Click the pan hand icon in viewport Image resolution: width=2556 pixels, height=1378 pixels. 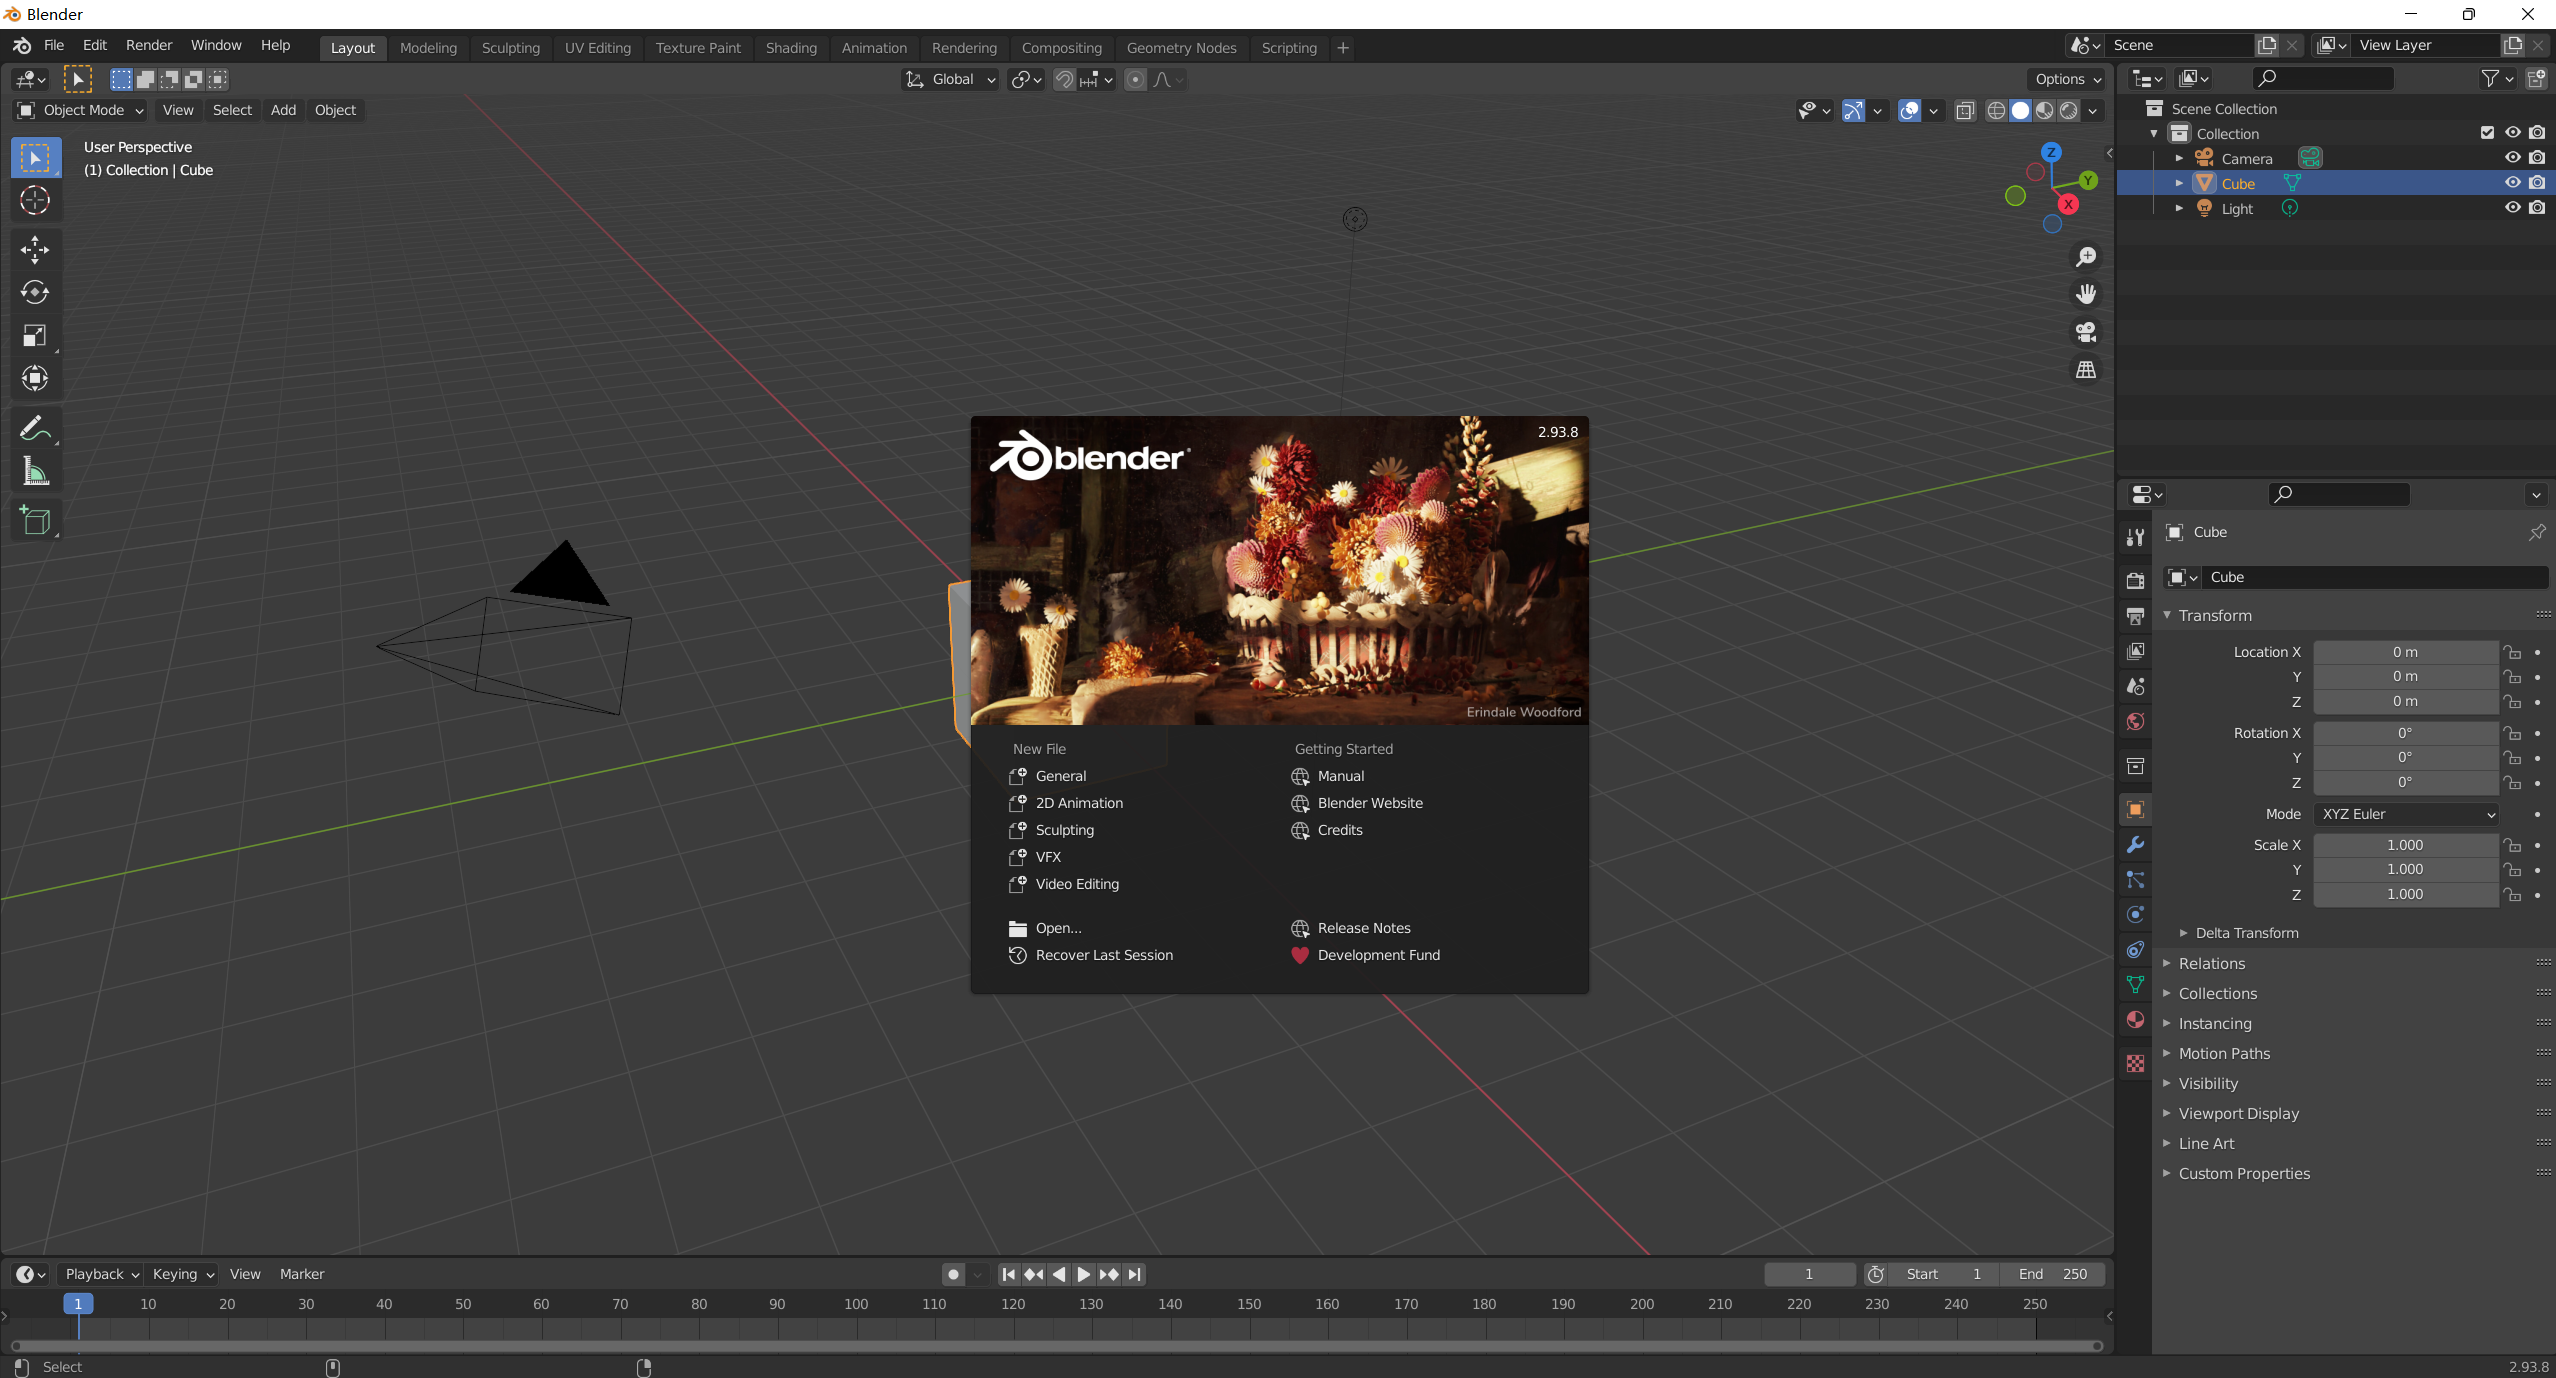(x=2086, y=294)
